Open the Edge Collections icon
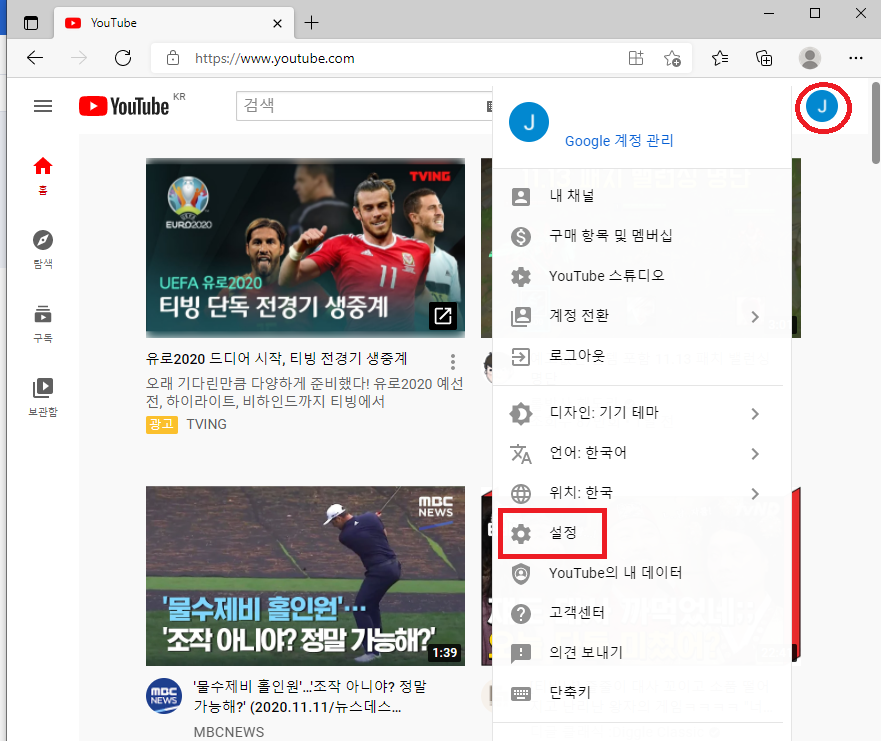The width and height of the screenshot is (881, 741). tap(764, 58)
